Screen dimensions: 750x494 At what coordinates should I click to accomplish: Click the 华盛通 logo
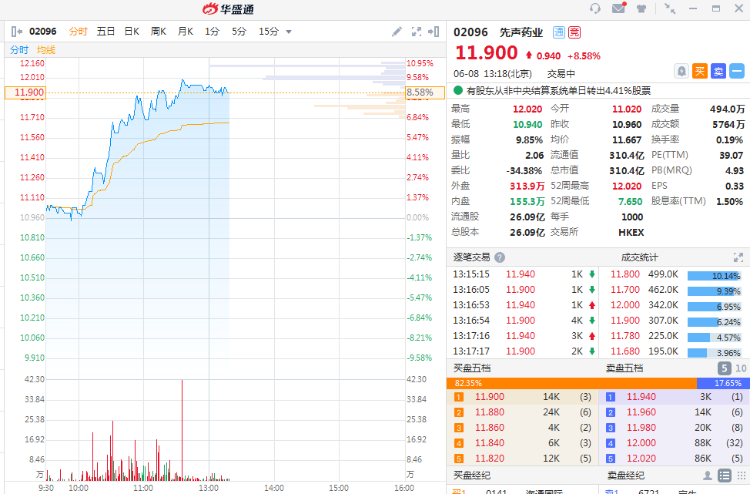(x=228, y=9)
